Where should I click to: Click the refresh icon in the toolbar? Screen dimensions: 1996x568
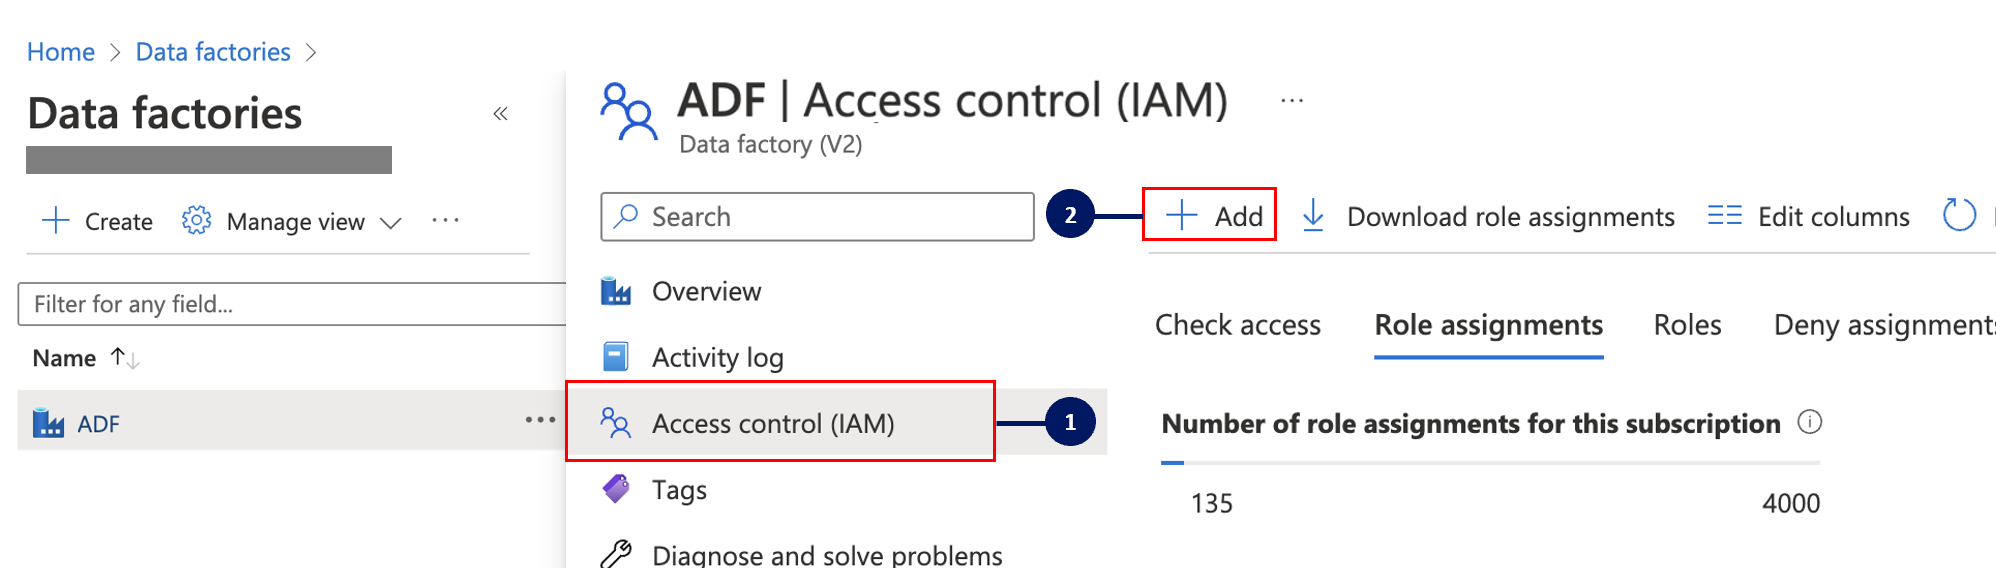[1958, 215]
